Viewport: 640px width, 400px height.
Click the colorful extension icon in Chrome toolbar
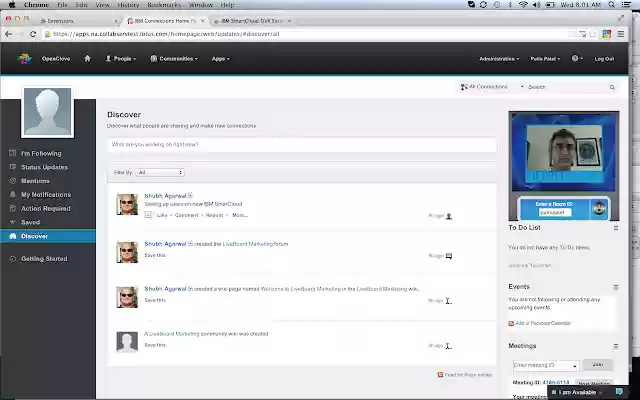pyautogui.click(x=607, y=34)
